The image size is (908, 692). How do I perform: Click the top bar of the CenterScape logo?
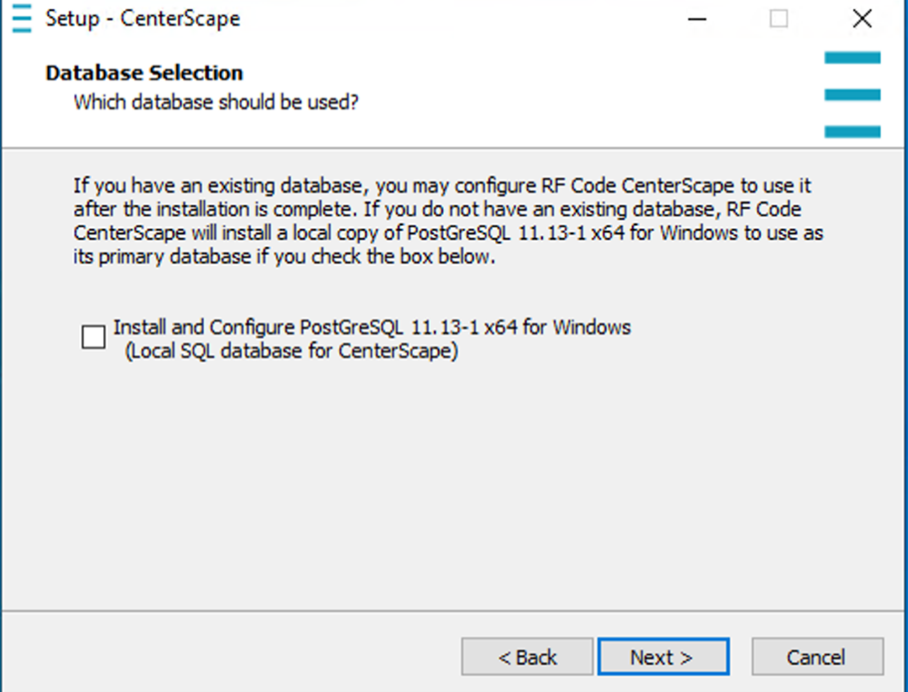852,58
